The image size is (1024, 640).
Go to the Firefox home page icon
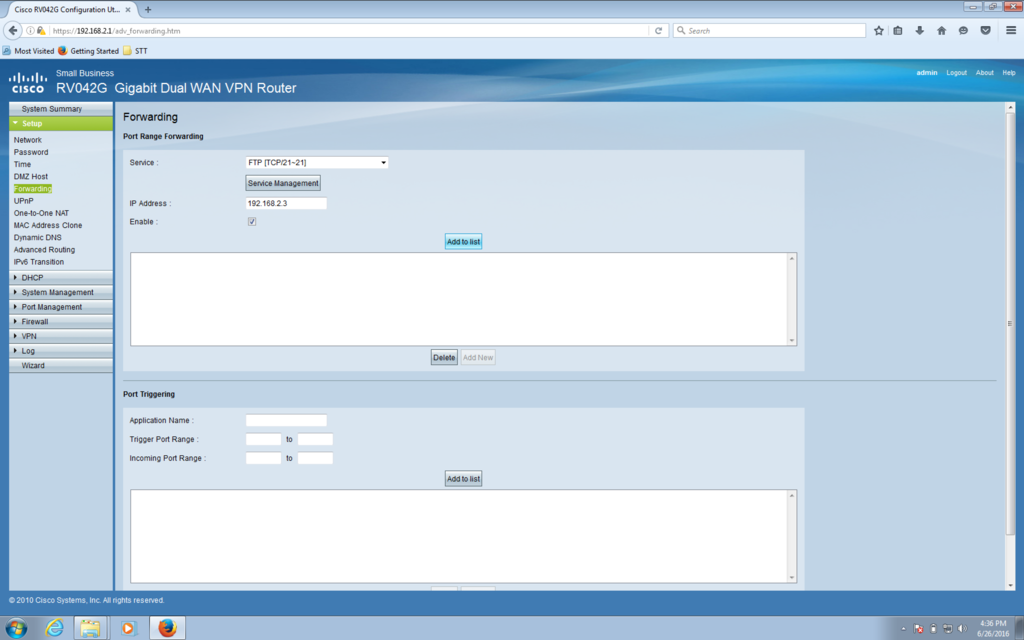coord(942,31)
